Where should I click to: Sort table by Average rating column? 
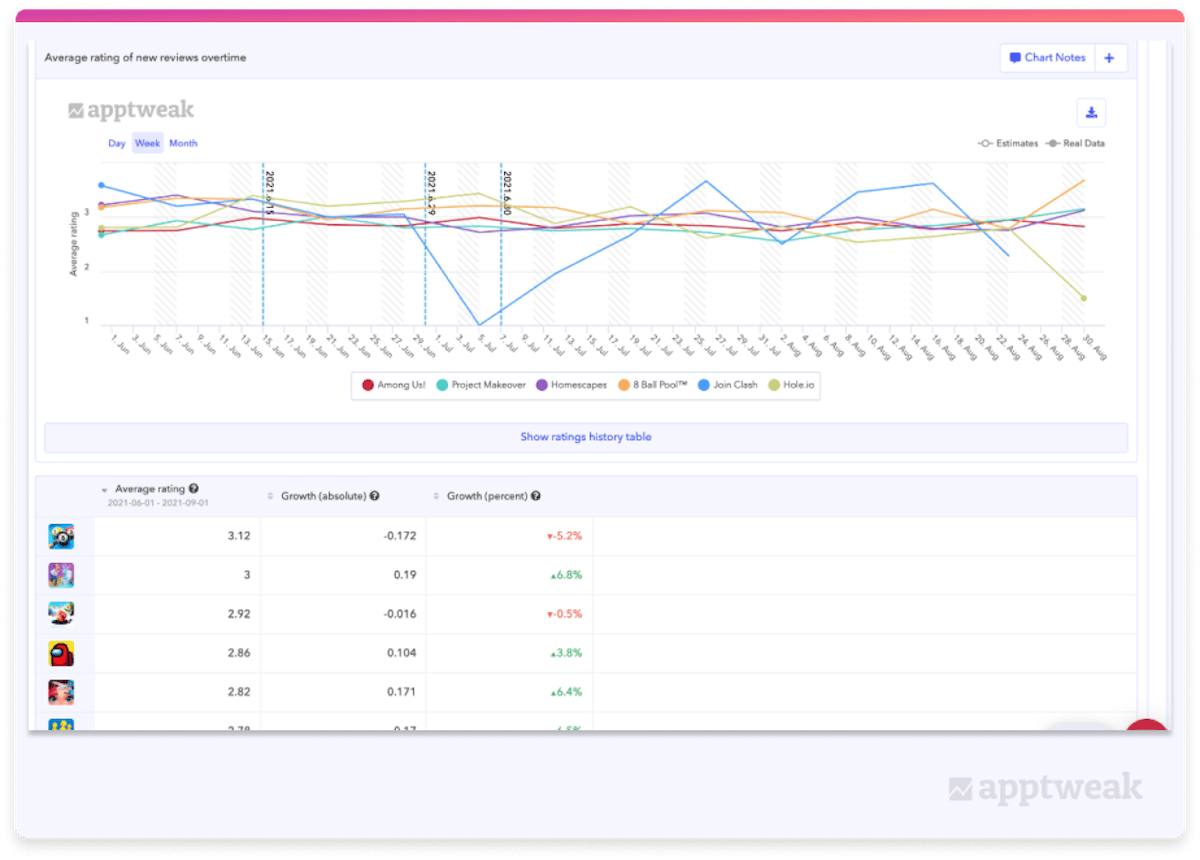149,489
